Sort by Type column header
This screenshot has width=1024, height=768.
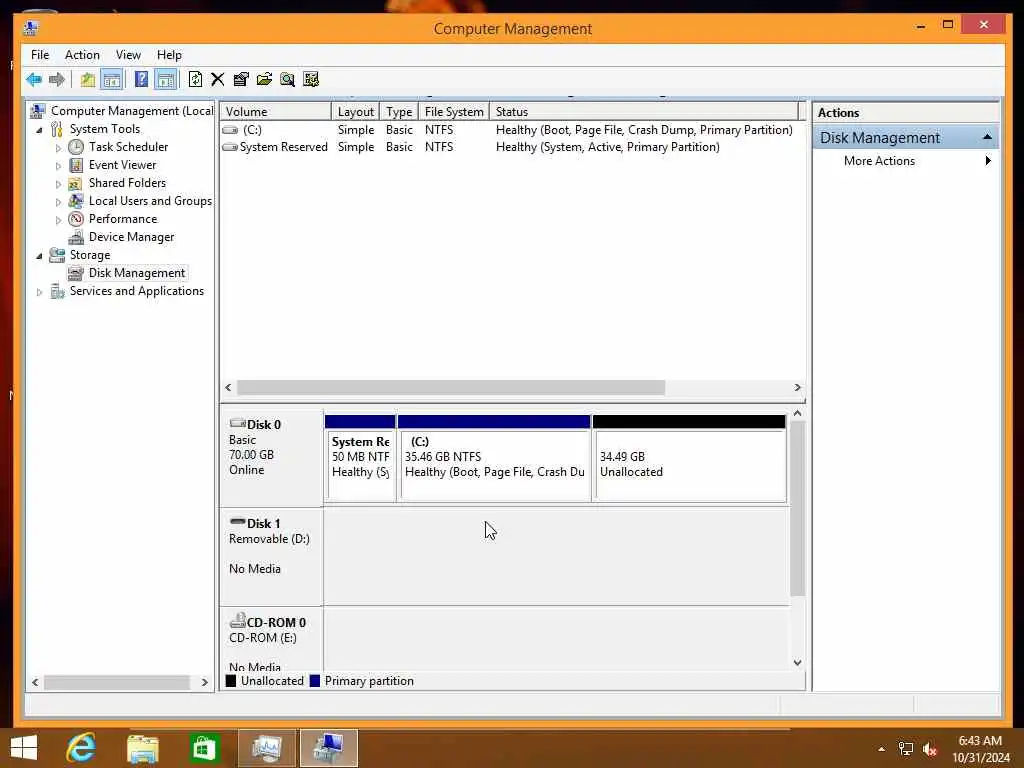tap(398, 112)
